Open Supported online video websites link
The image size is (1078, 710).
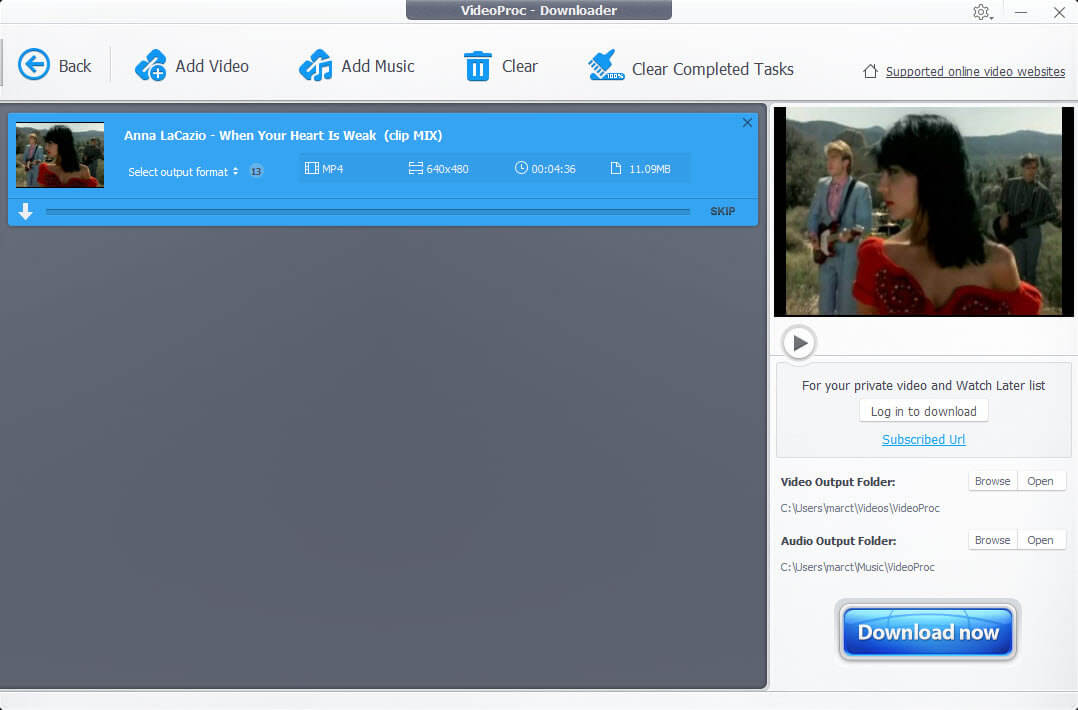click(975, 71)
